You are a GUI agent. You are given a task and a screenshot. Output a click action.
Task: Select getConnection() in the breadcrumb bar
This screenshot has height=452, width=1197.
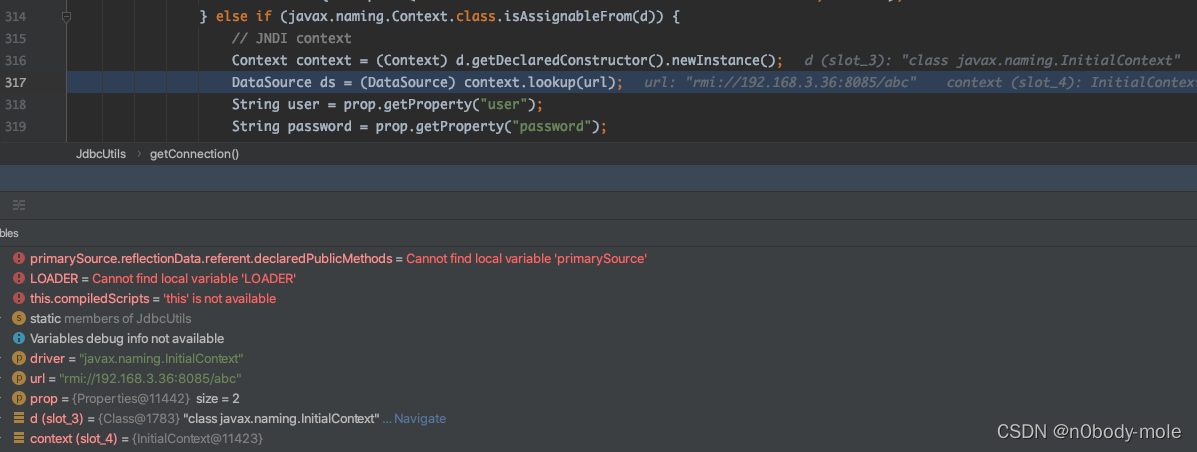point(195,153)
